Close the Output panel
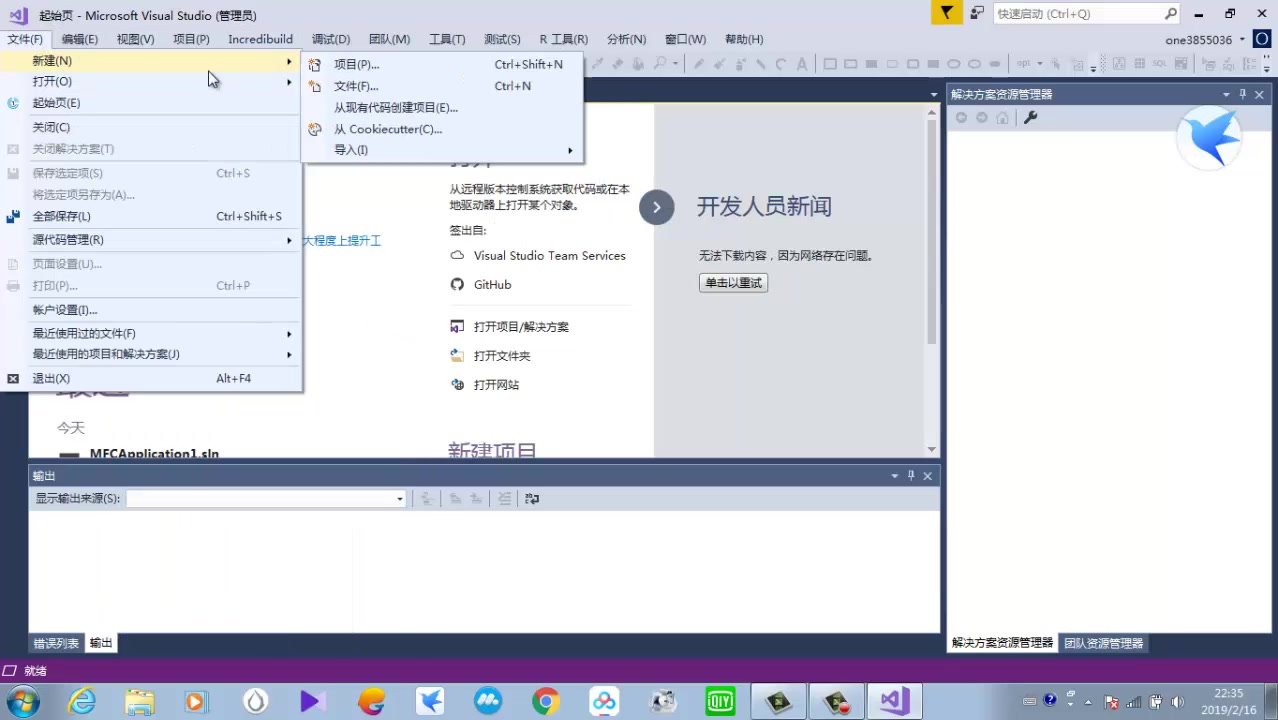Screen dimensions: 1278x720 coord(928,476)
